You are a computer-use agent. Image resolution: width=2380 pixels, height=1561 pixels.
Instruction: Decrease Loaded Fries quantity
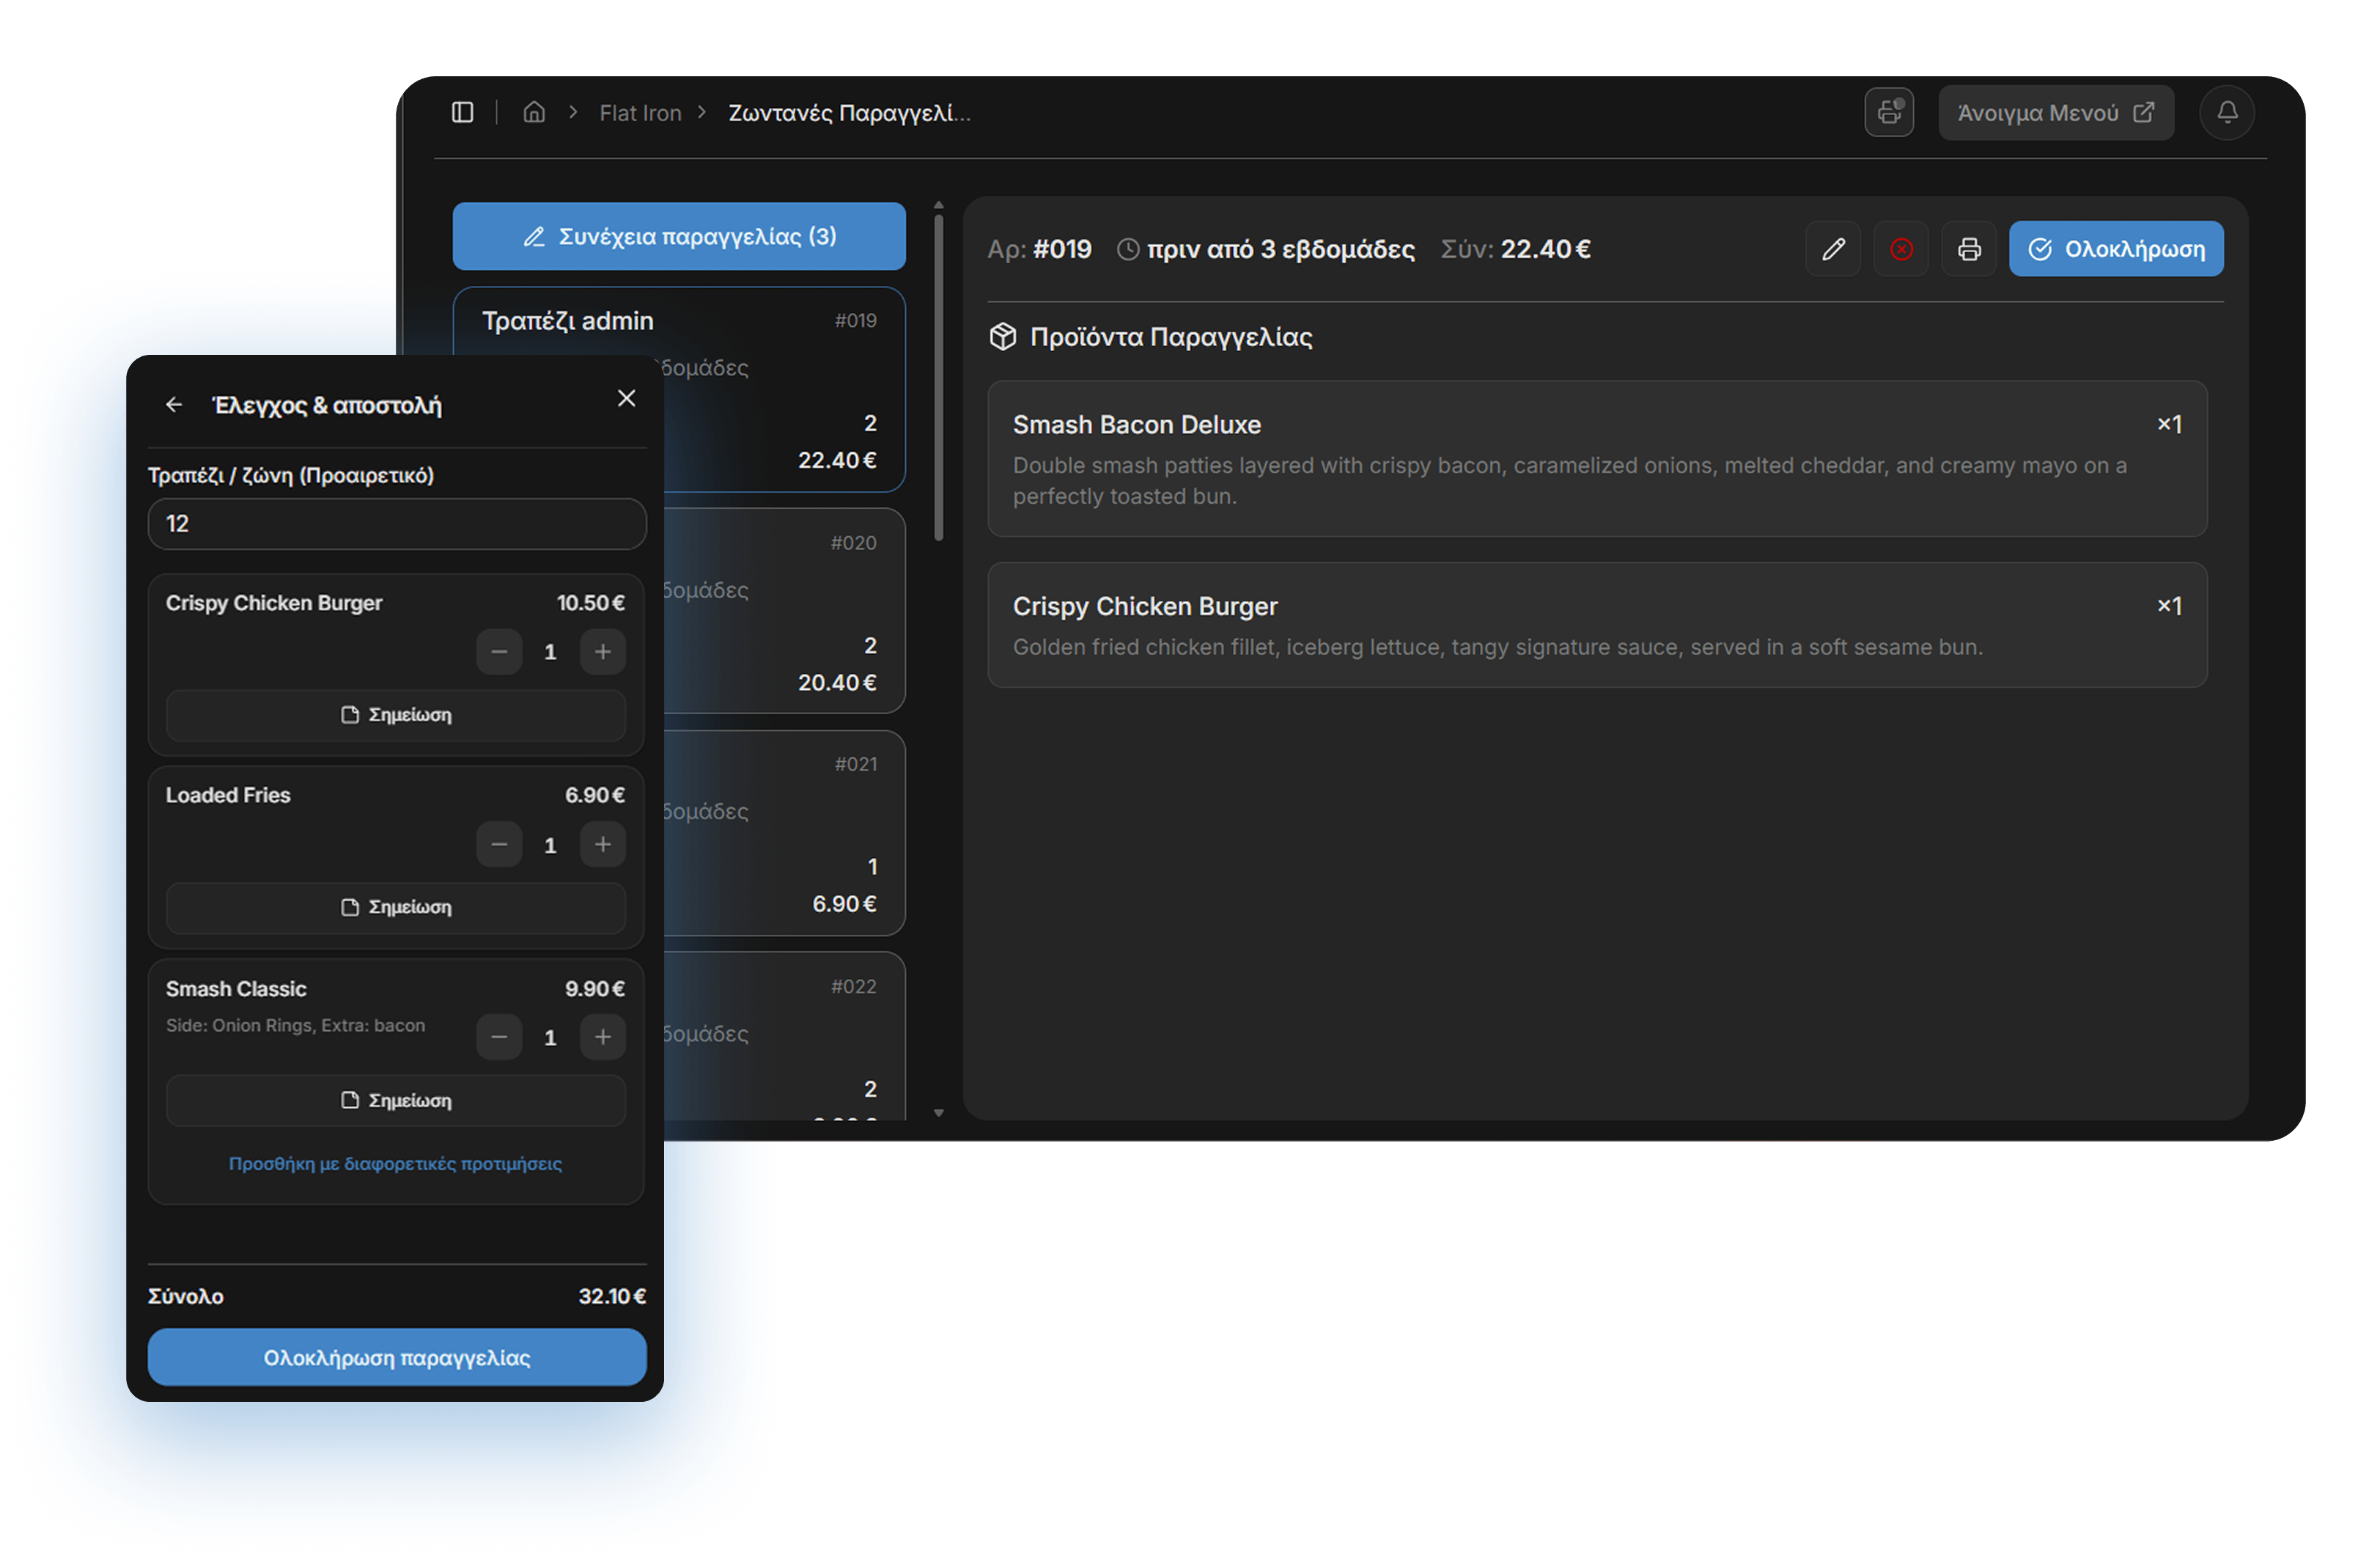(x=499, y=845)
